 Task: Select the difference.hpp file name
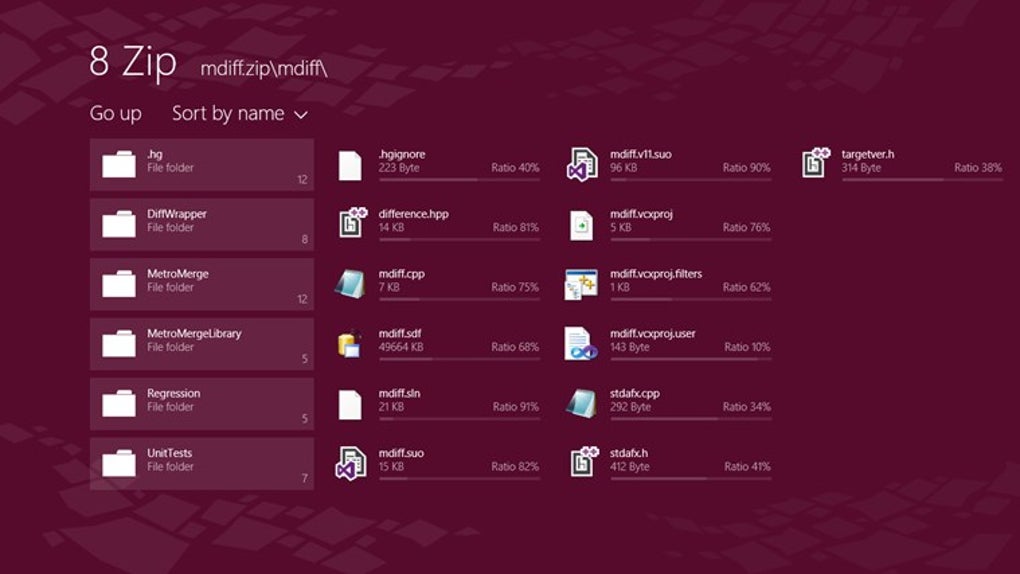414,214
